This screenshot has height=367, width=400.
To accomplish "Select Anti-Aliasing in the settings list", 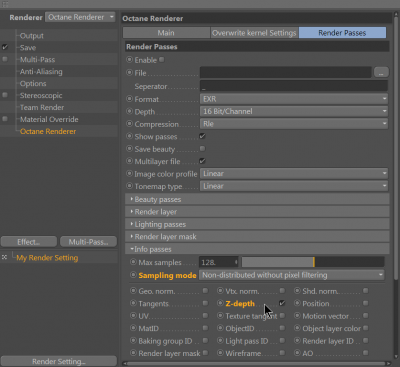I will pos(41,72).
